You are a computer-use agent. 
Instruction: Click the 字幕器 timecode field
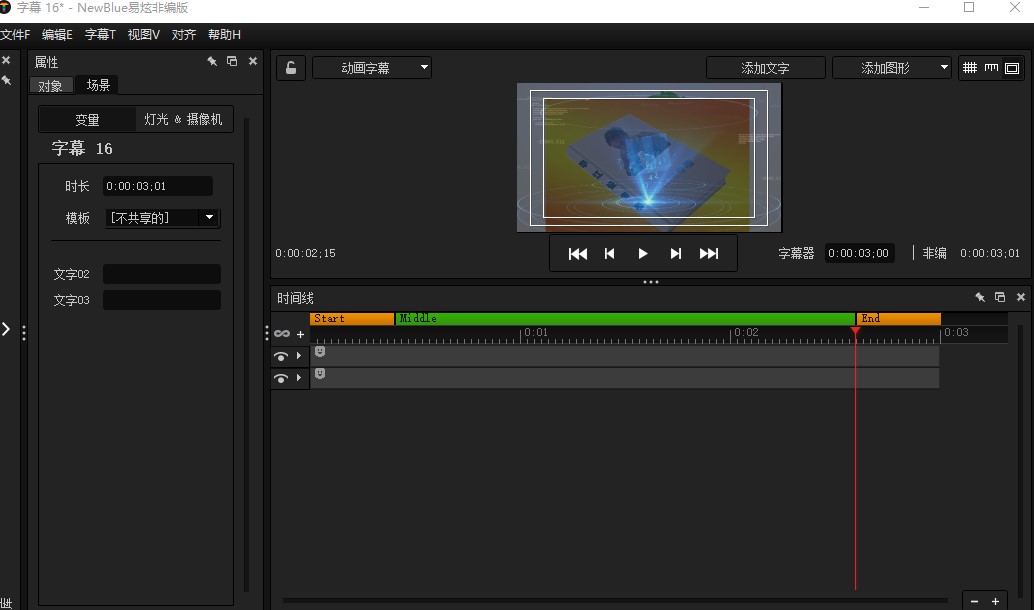pos(859,253)
